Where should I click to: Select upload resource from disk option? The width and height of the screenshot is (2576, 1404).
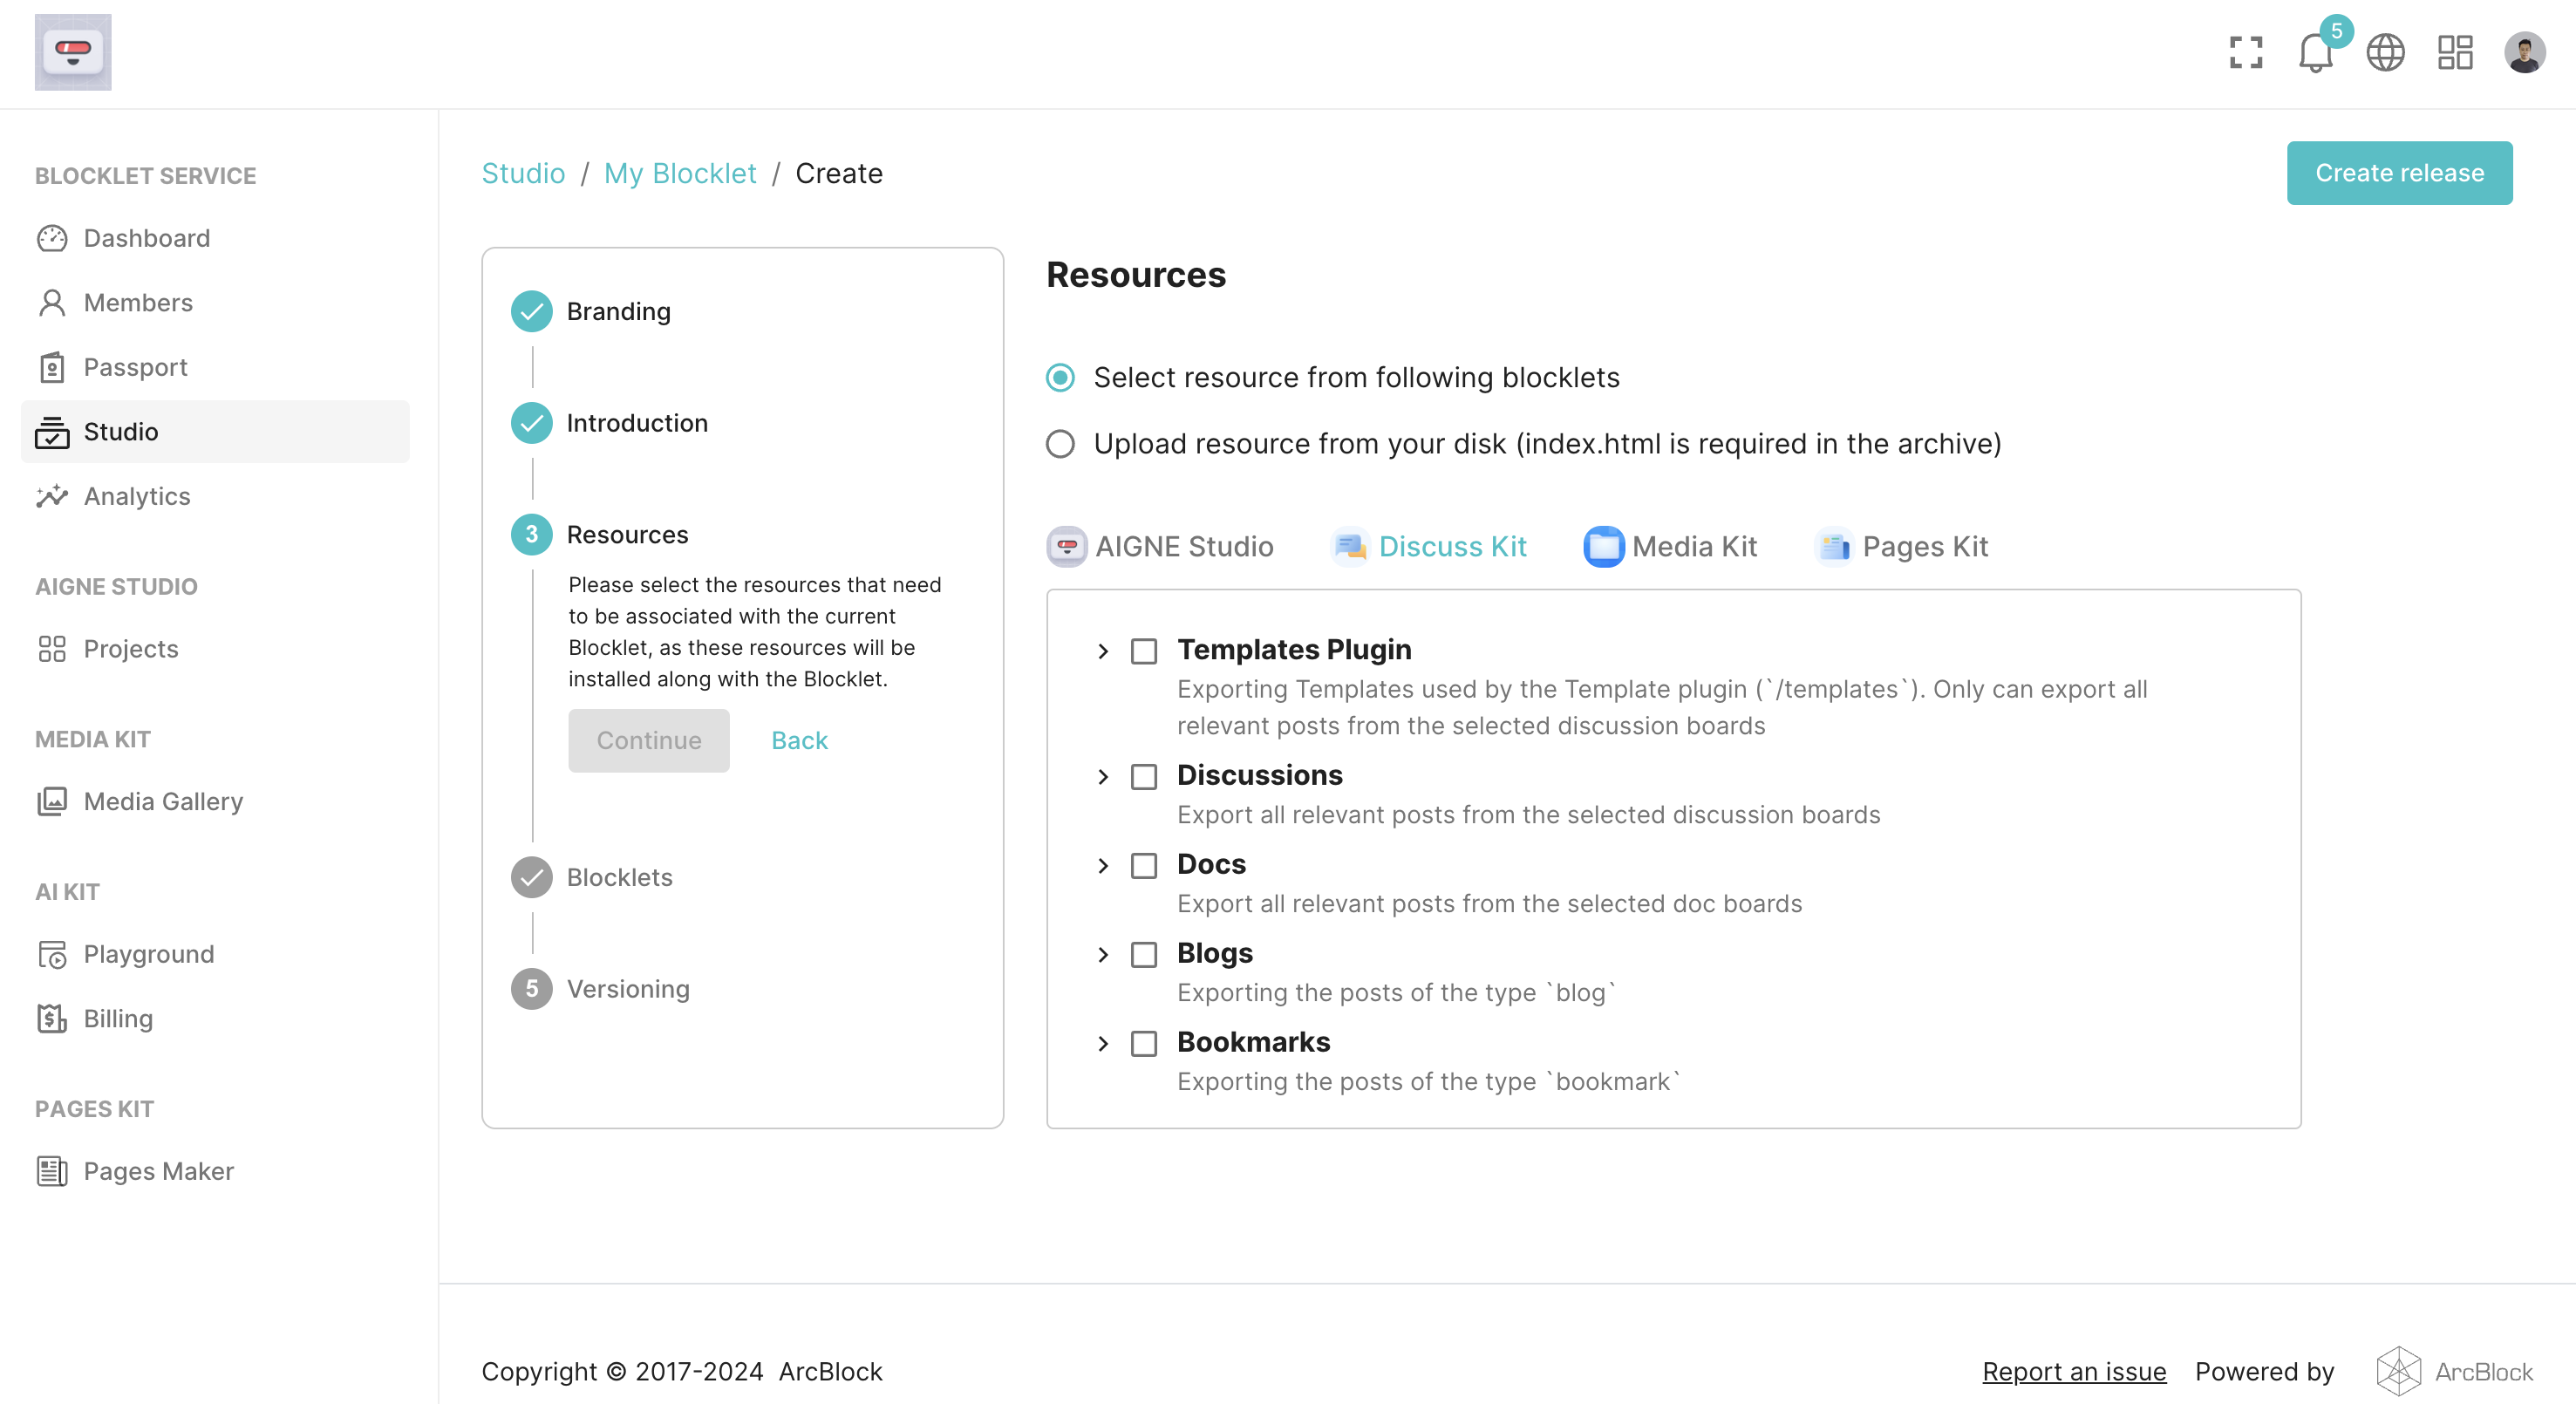tap(1060, 444)
